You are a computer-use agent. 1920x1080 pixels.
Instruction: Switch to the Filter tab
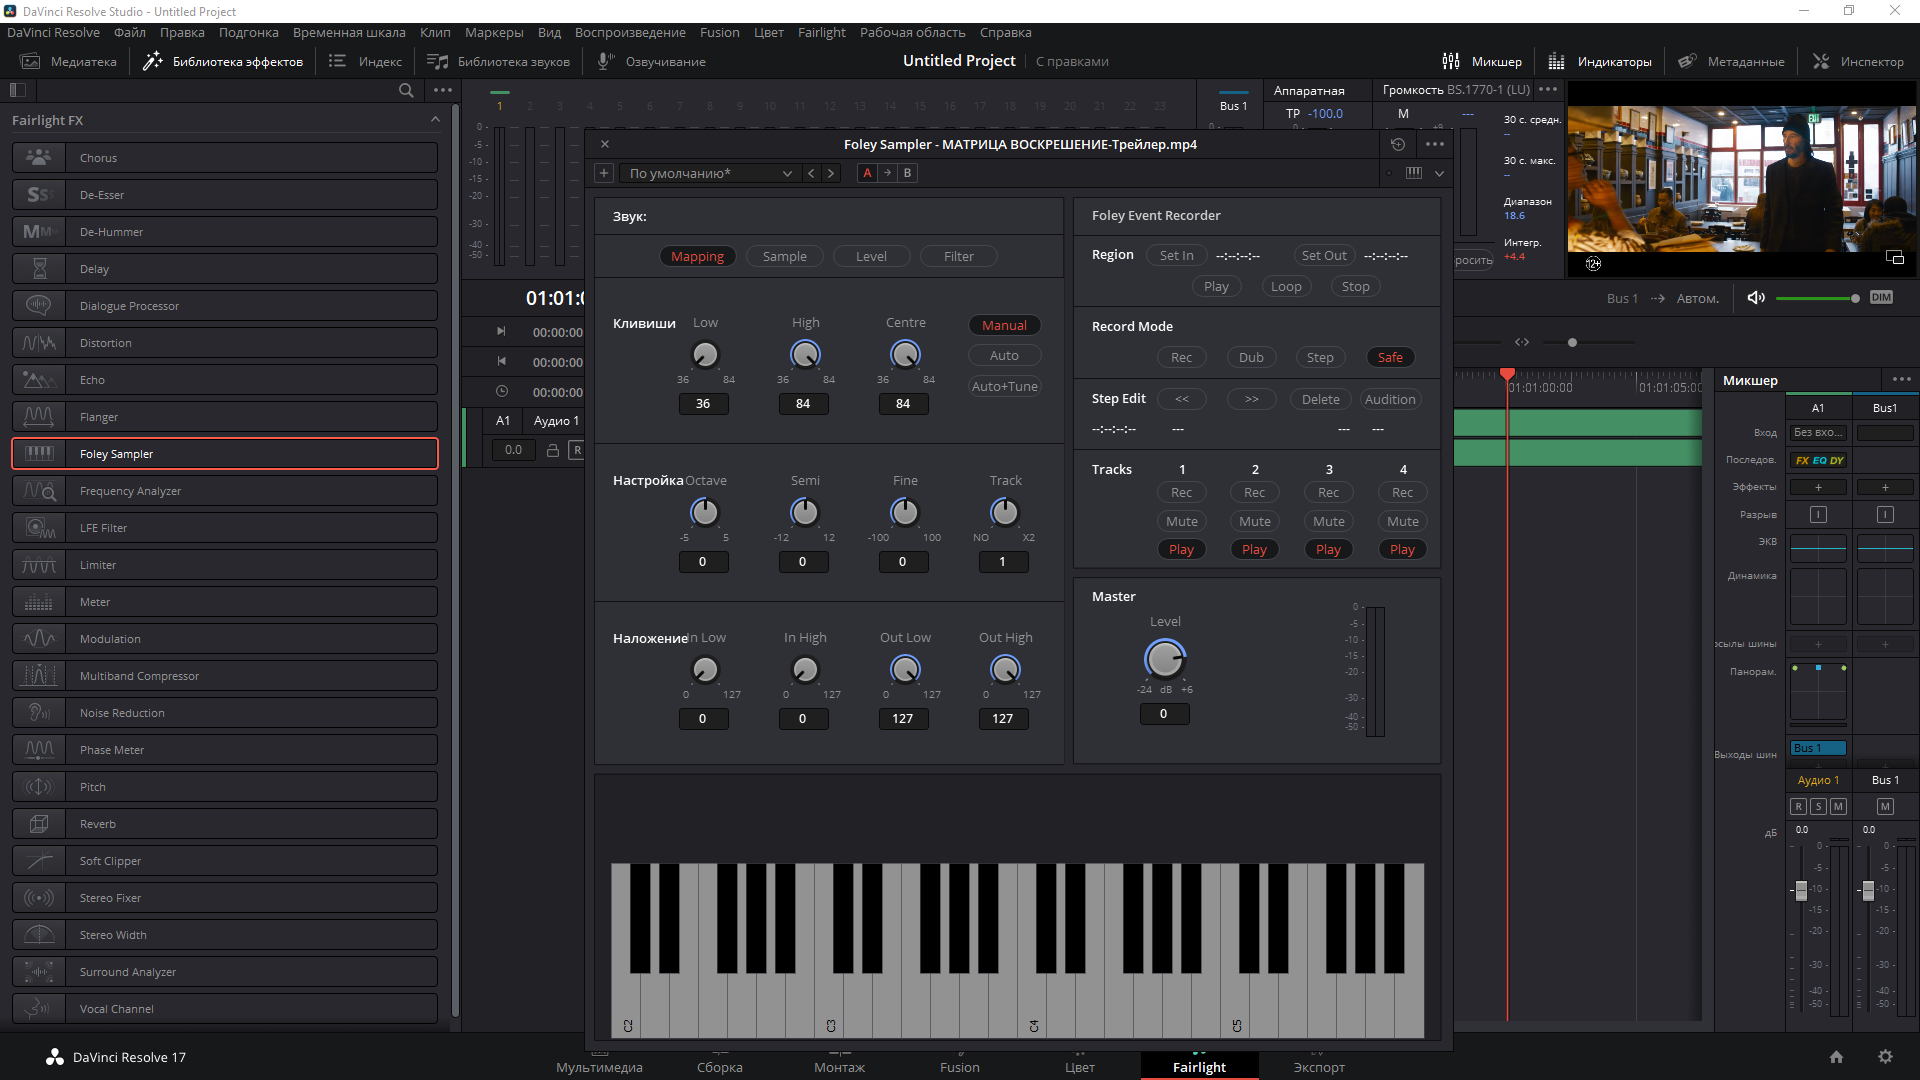click(958, 257)
